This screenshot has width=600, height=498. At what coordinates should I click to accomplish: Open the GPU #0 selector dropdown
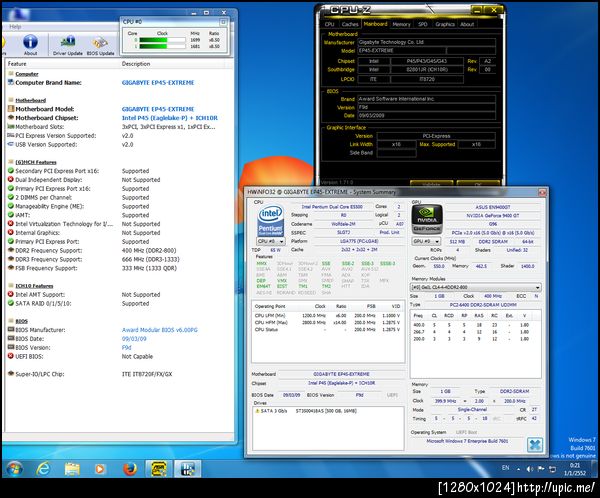point(426,241)
